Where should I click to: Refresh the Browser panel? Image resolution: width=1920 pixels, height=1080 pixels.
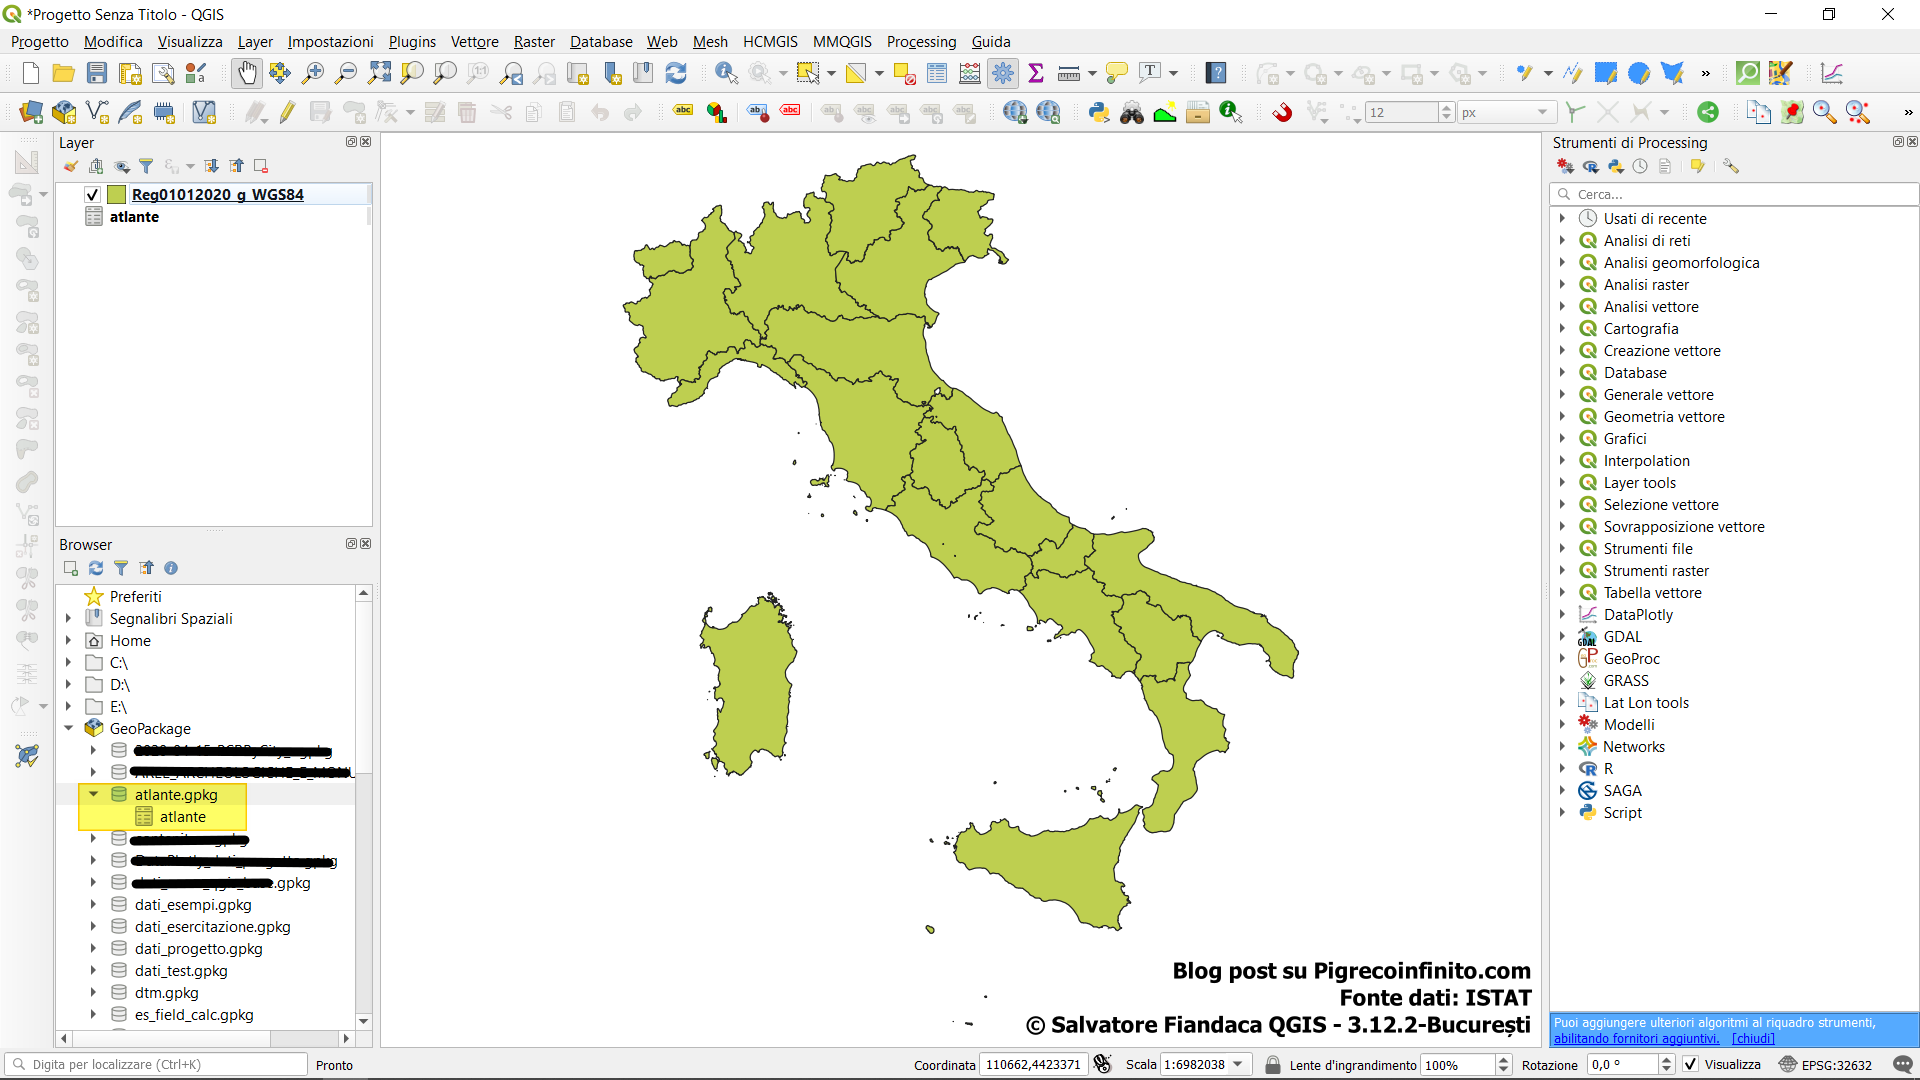pyautogui.click(x=96, y=568)
